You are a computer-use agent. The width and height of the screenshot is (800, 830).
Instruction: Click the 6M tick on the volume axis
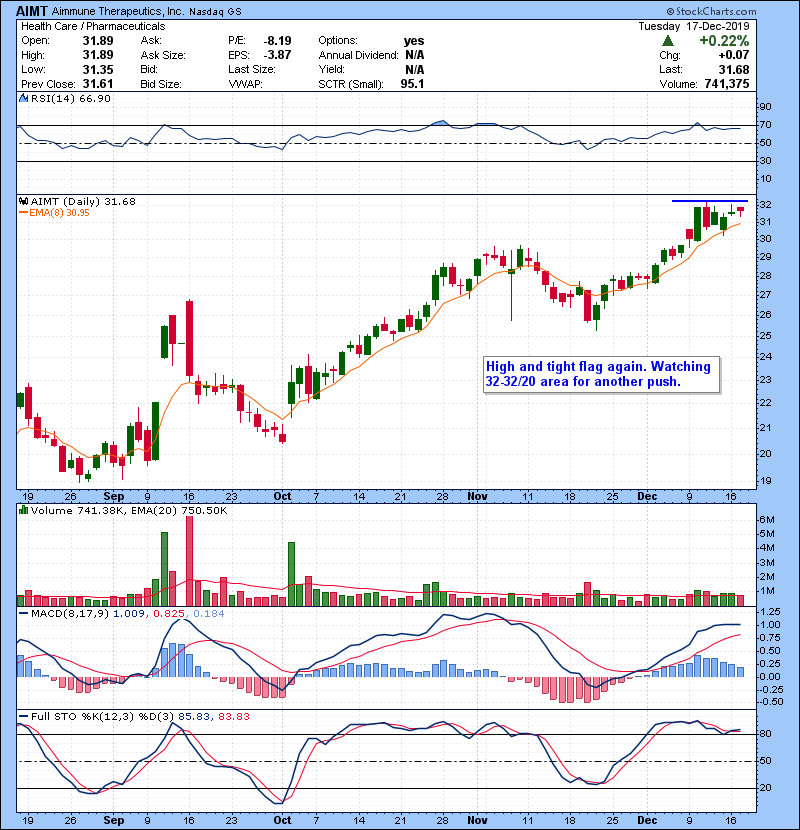767,520
